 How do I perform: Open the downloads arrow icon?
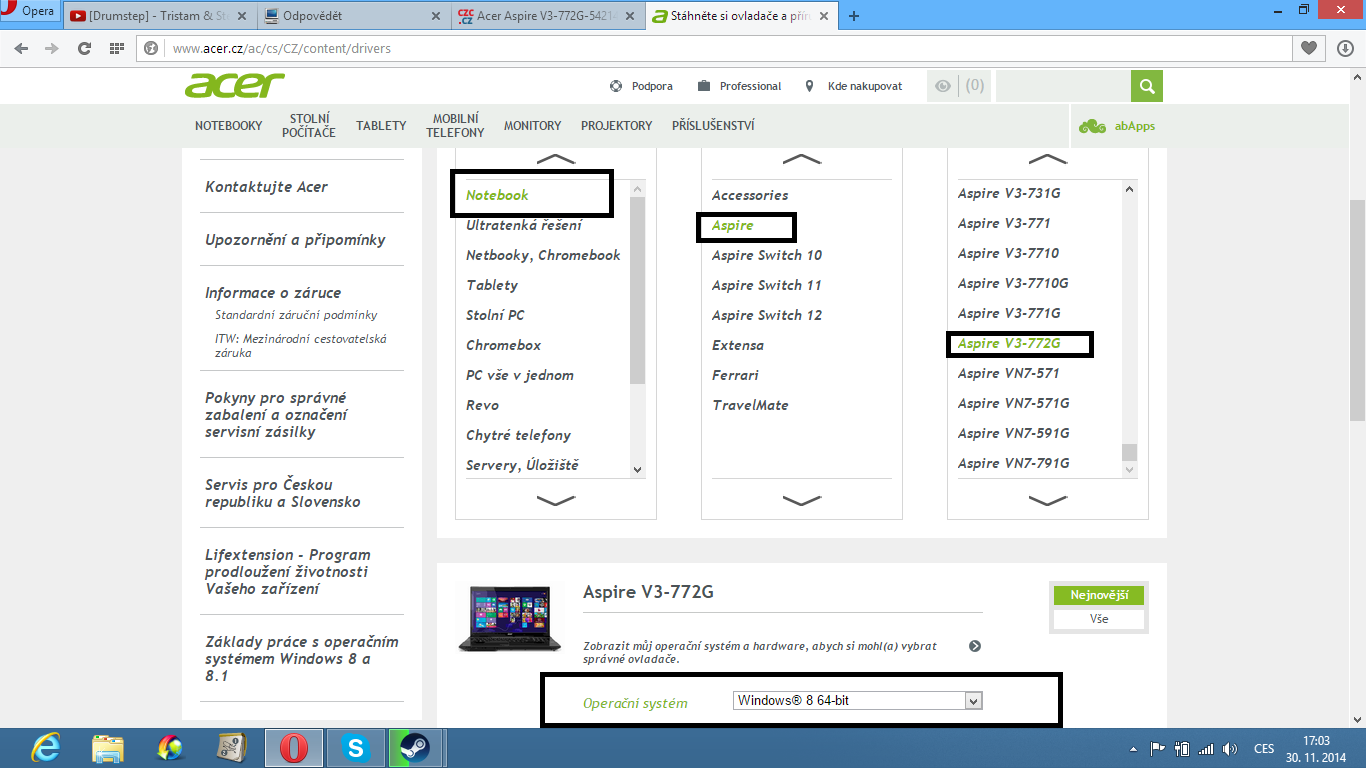[x=1345, y=48]
